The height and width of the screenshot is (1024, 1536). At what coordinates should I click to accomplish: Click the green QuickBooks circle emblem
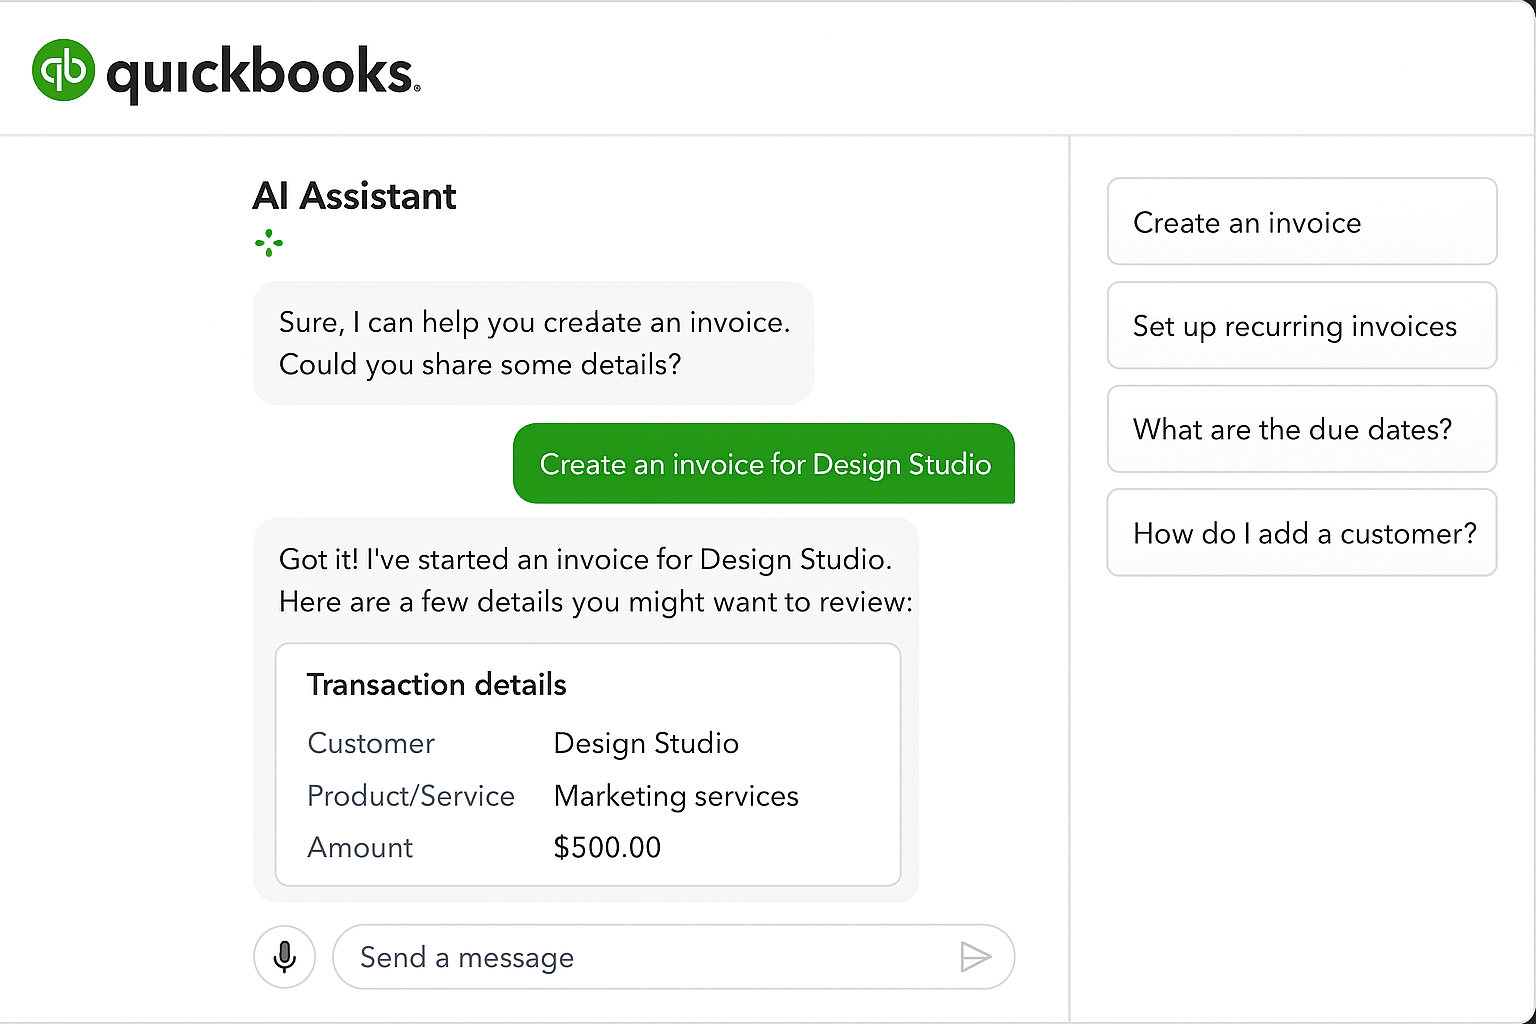point(62,70)
